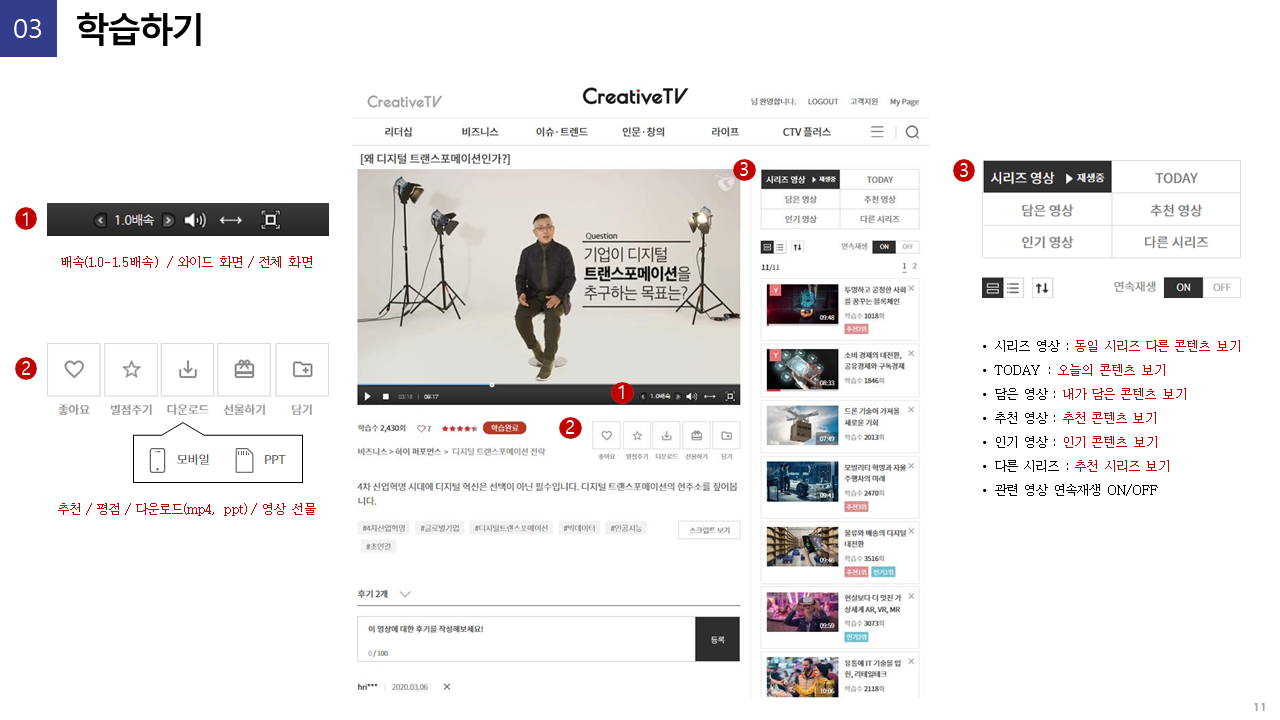The image size is (1280, 720).
Task: Click the 담기 folder icon in the large left callout
Action: (302, 369)
